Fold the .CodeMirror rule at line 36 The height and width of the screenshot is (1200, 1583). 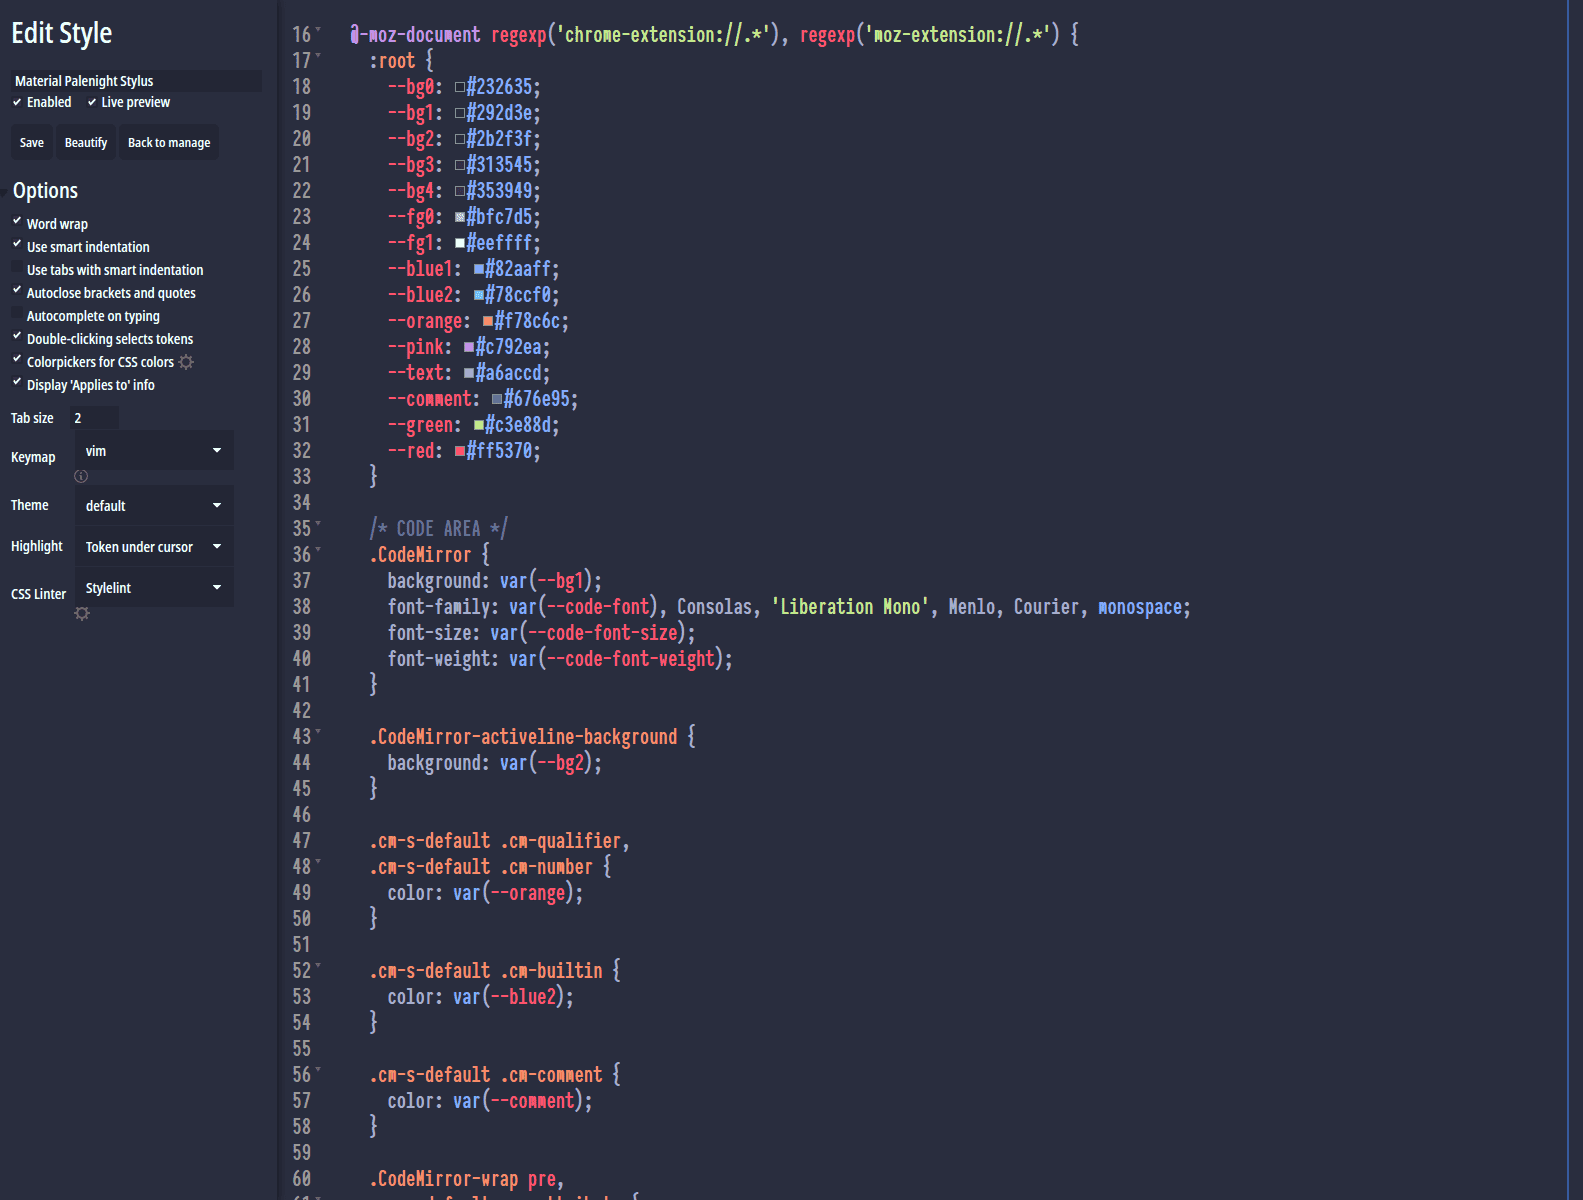click(318, 551)
